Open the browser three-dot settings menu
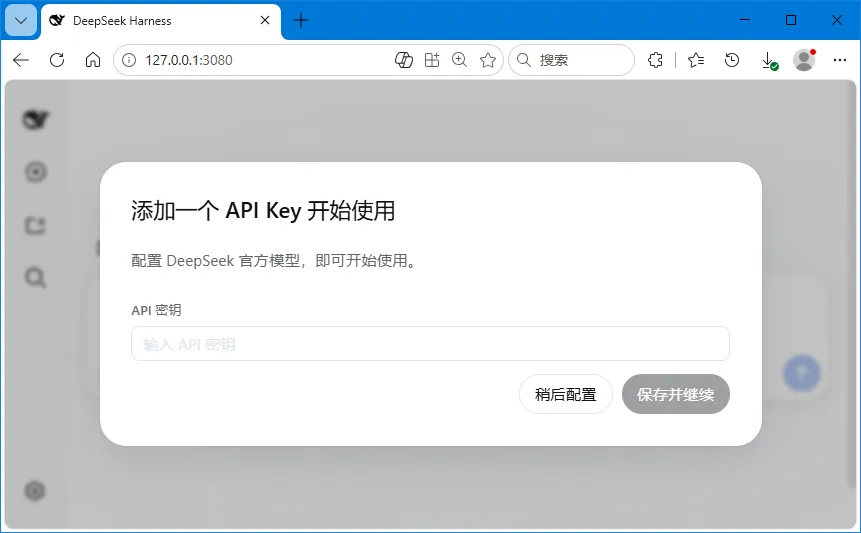This screenshot has height=533, width=861. tap(840, 60)
